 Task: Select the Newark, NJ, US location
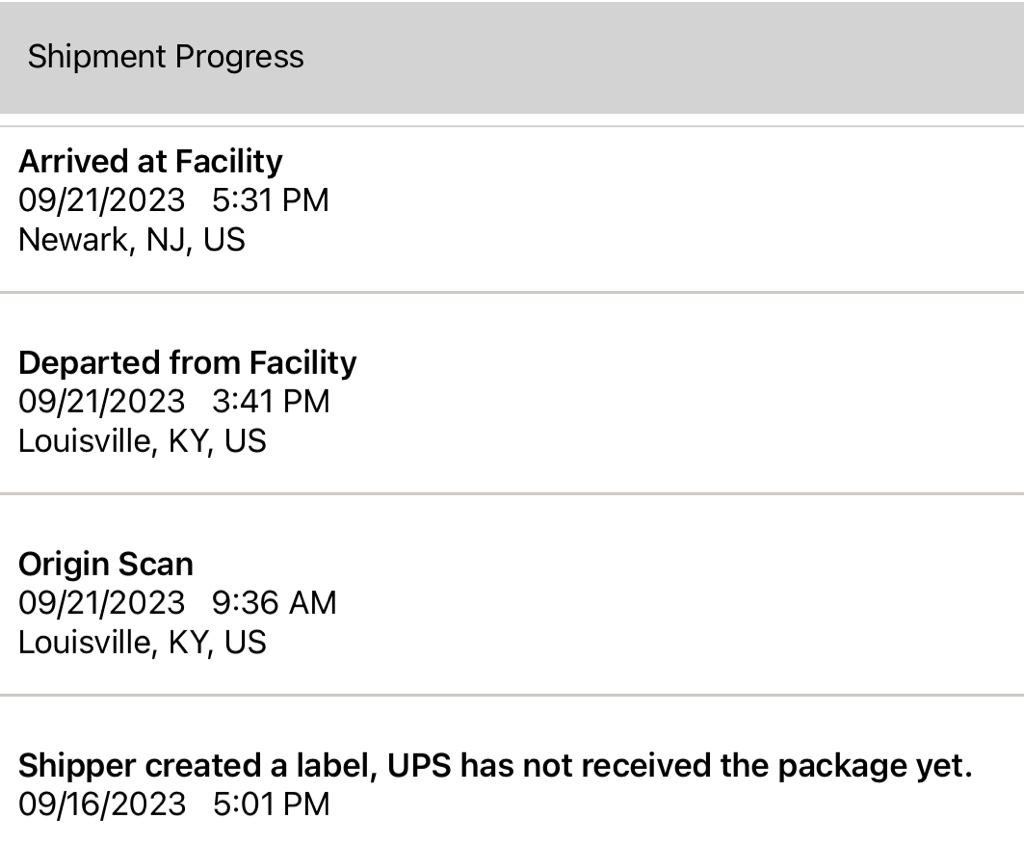[131, 240]
